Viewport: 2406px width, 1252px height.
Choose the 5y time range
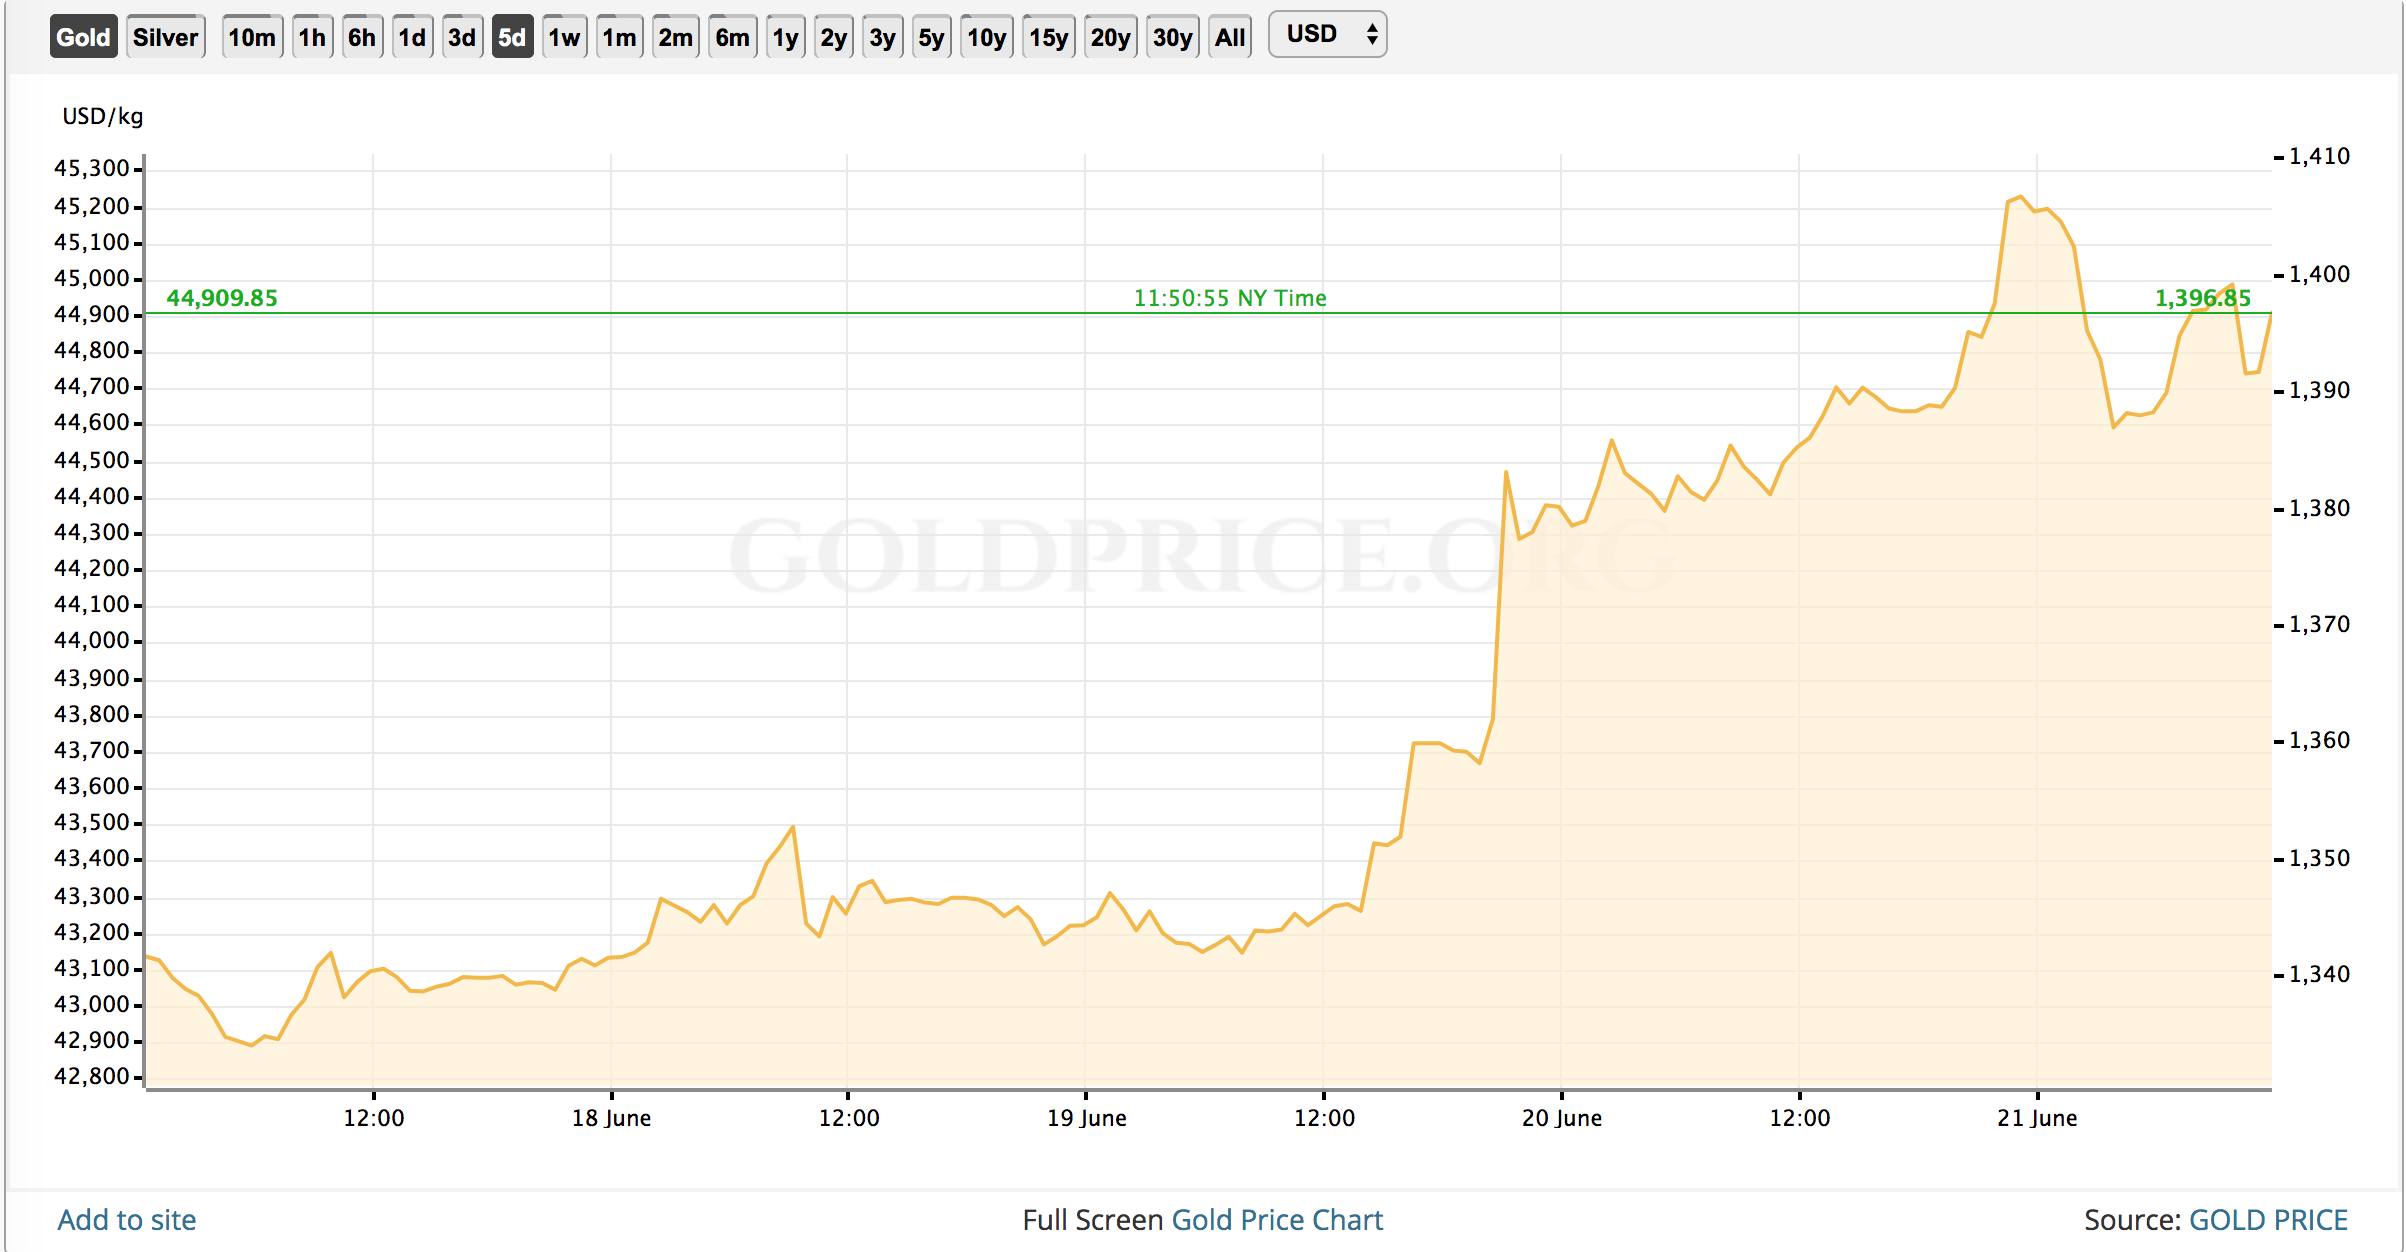pyautogui.click(x=931, y=37)
